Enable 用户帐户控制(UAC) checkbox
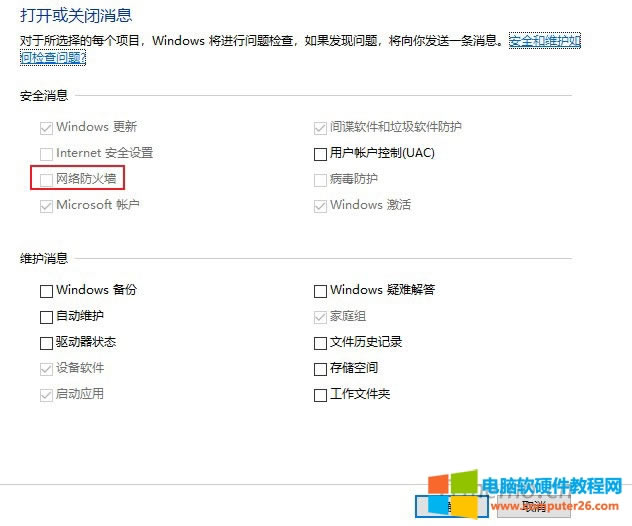The width and height of the screenshot is (632, 526). (x=320, y=154)
